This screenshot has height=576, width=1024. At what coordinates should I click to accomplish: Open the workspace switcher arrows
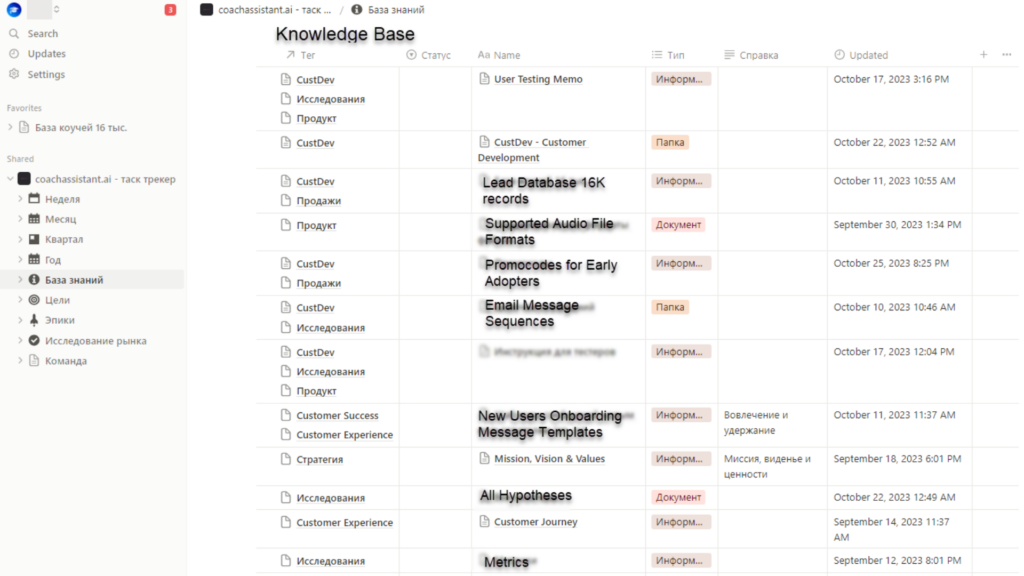click(x=57, y=10)
